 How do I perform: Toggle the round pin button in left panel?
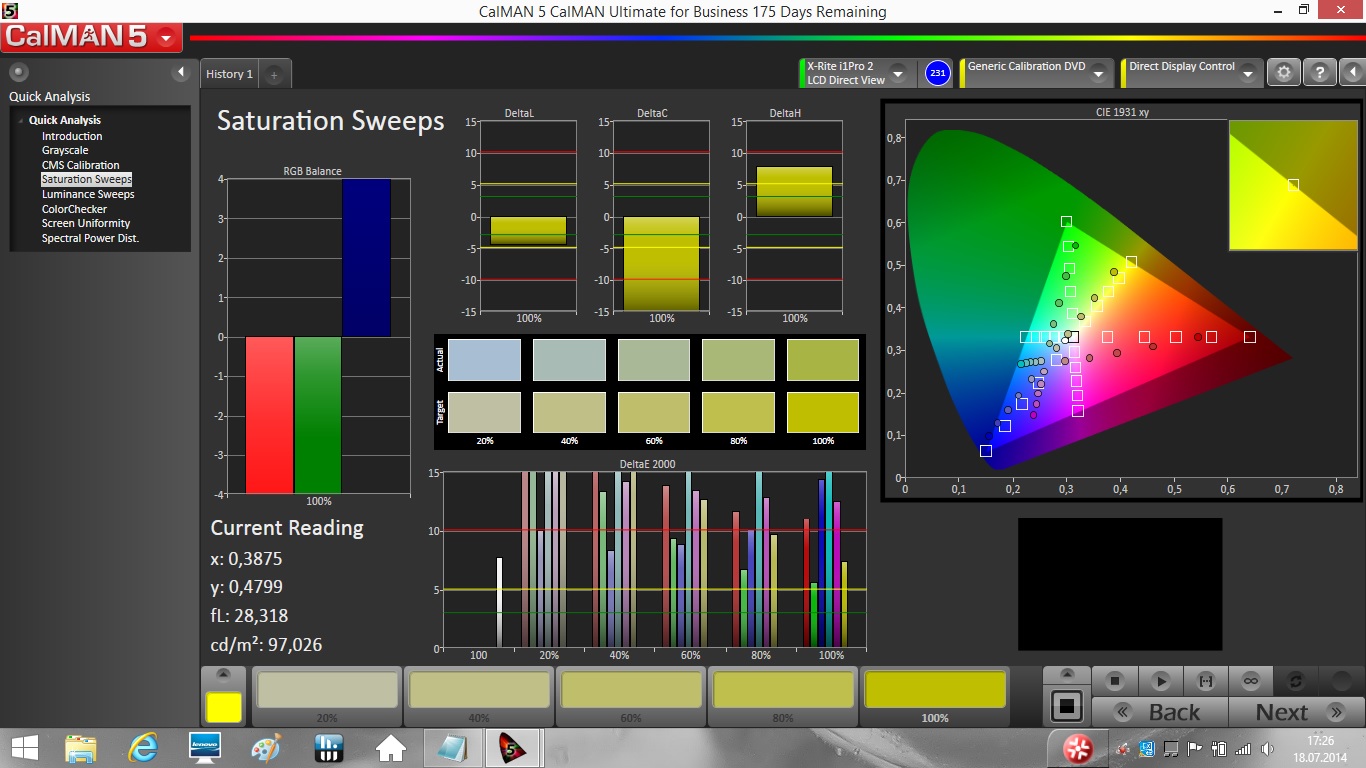click(x=19, y=72)
